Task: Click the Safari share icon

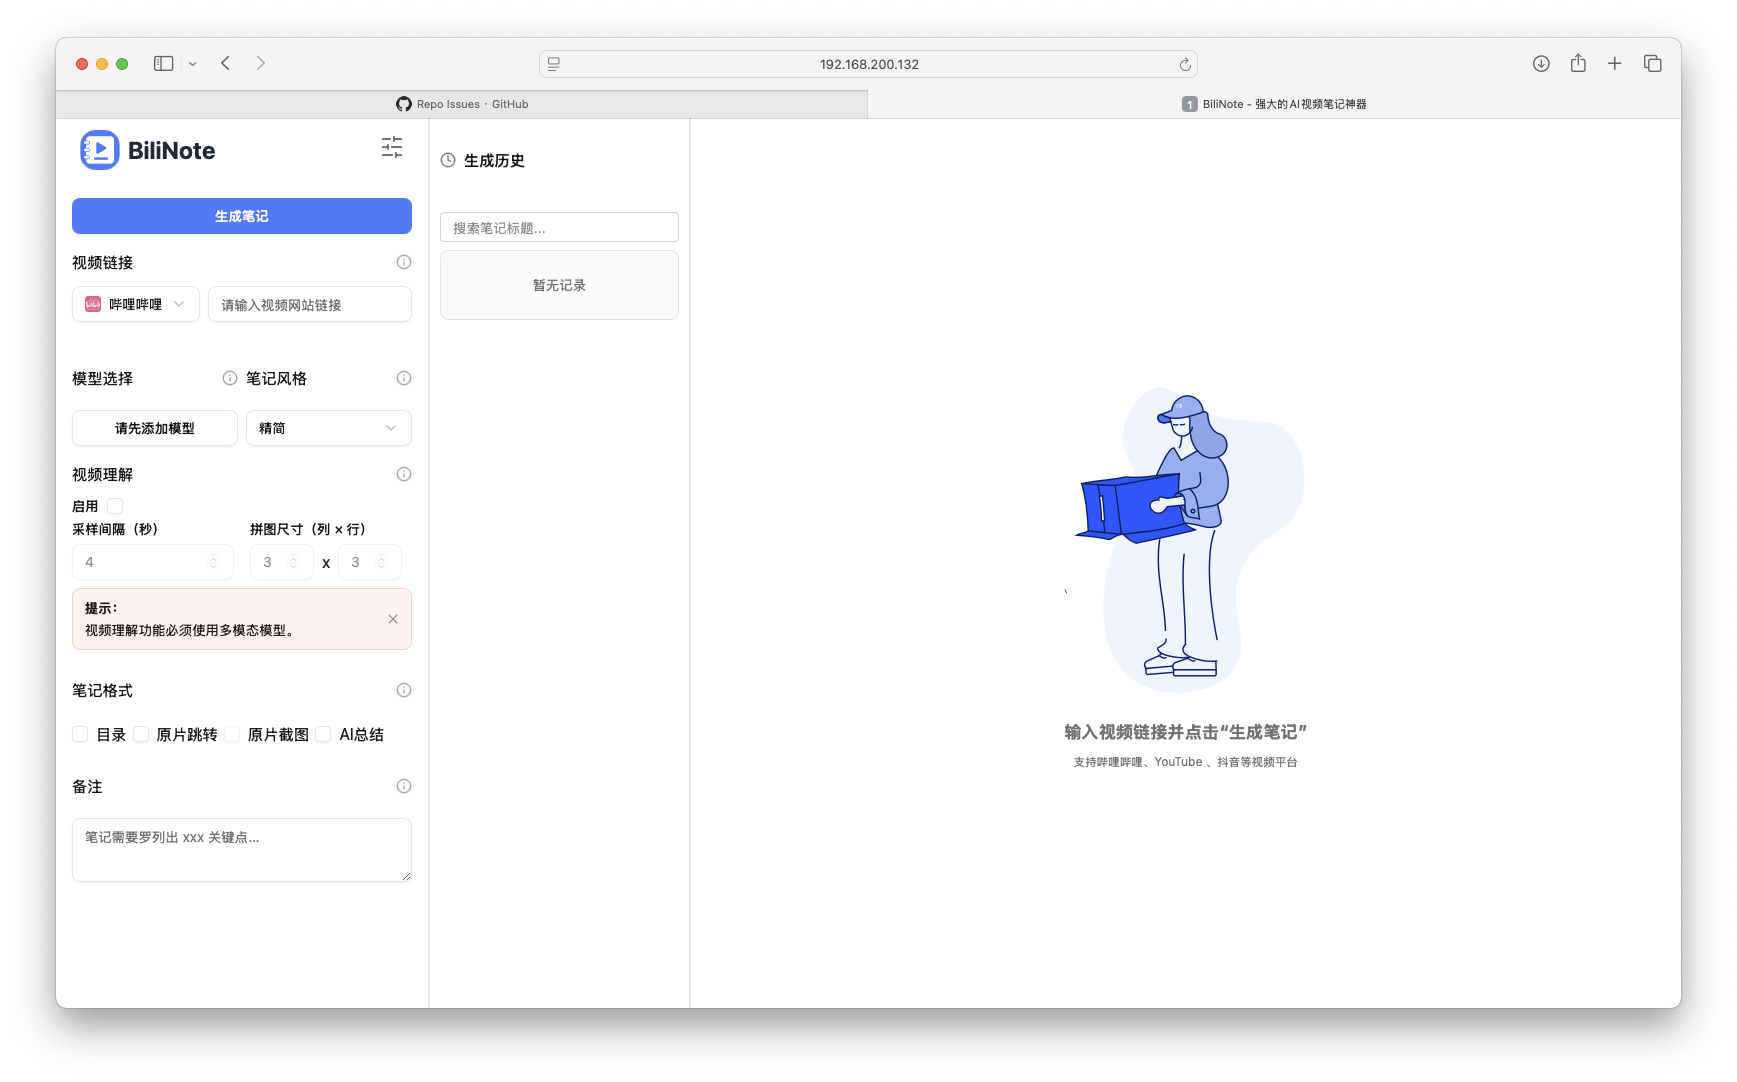Action: coord(1578,64)
